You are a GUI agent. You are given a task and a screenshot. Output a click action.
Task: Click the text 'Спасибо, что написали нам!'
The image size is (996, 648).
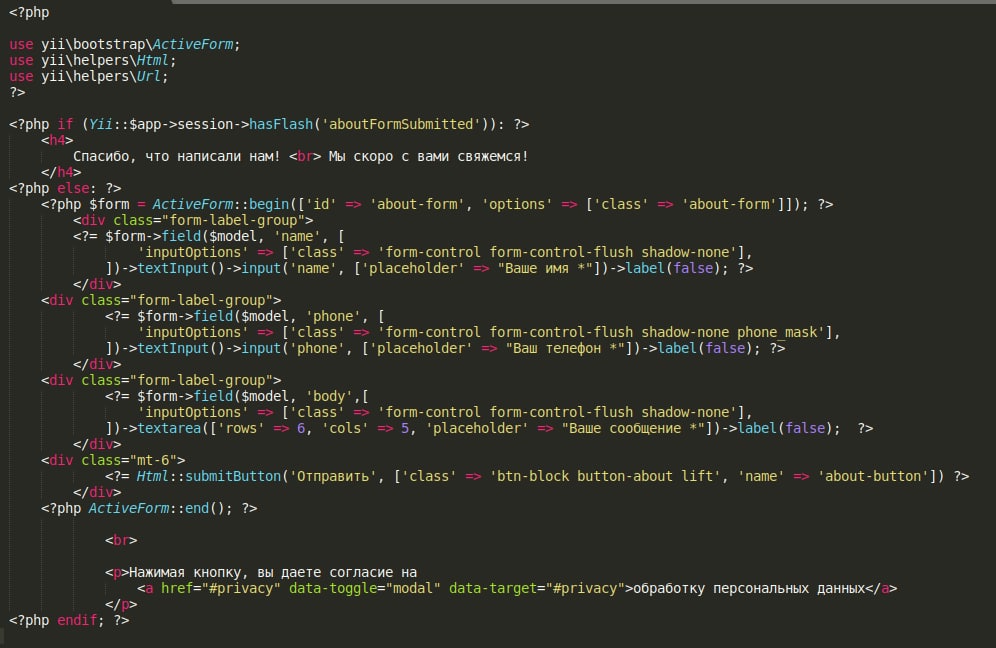[177, 156]
